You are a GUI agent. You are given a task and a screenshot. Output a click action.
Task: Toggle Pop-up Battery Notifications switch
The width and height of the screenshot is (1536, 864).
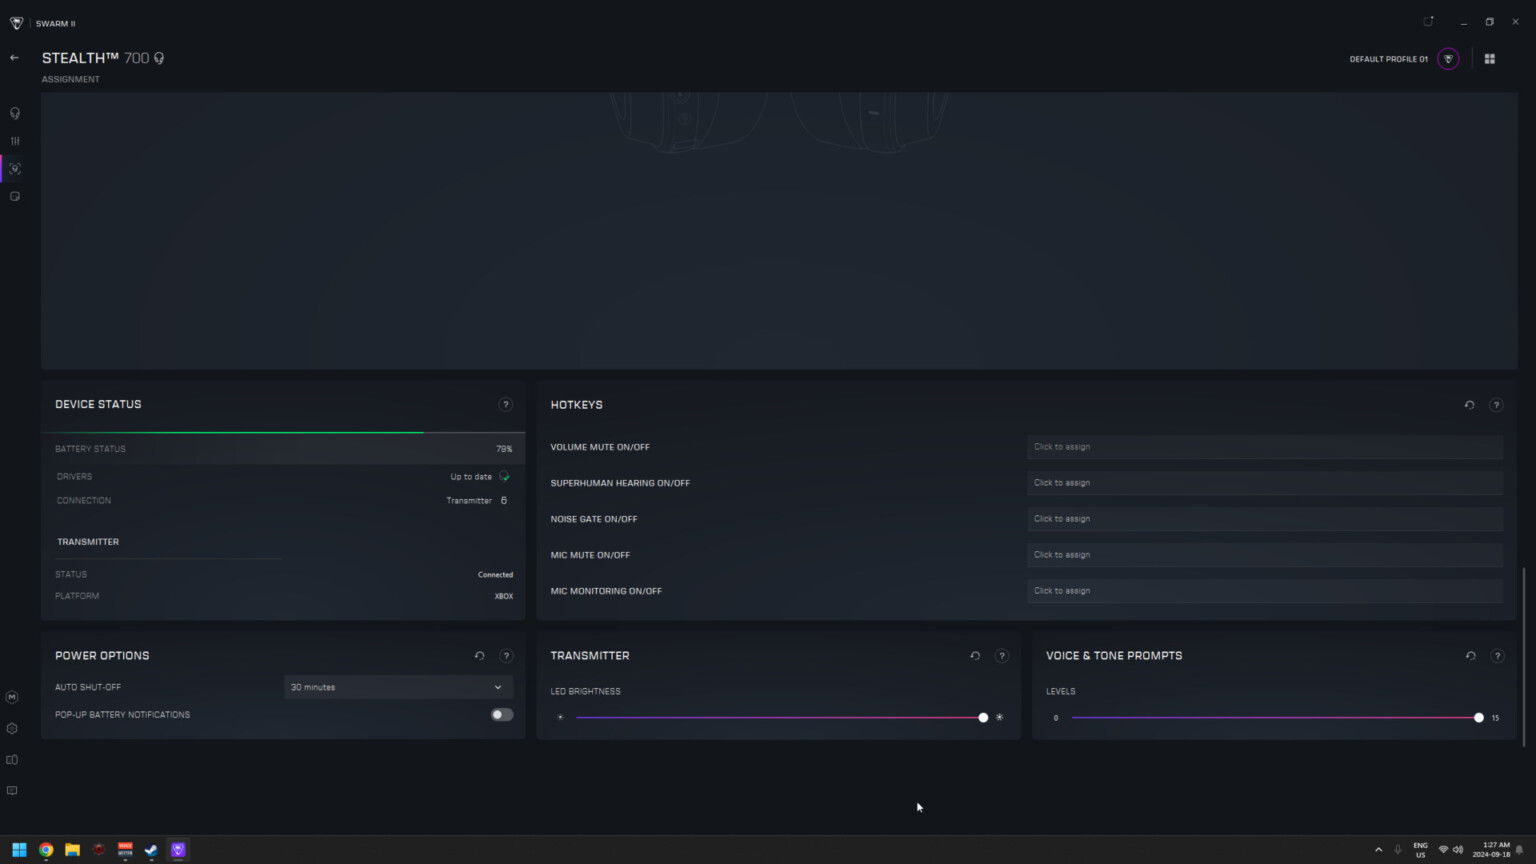[501, 715]
